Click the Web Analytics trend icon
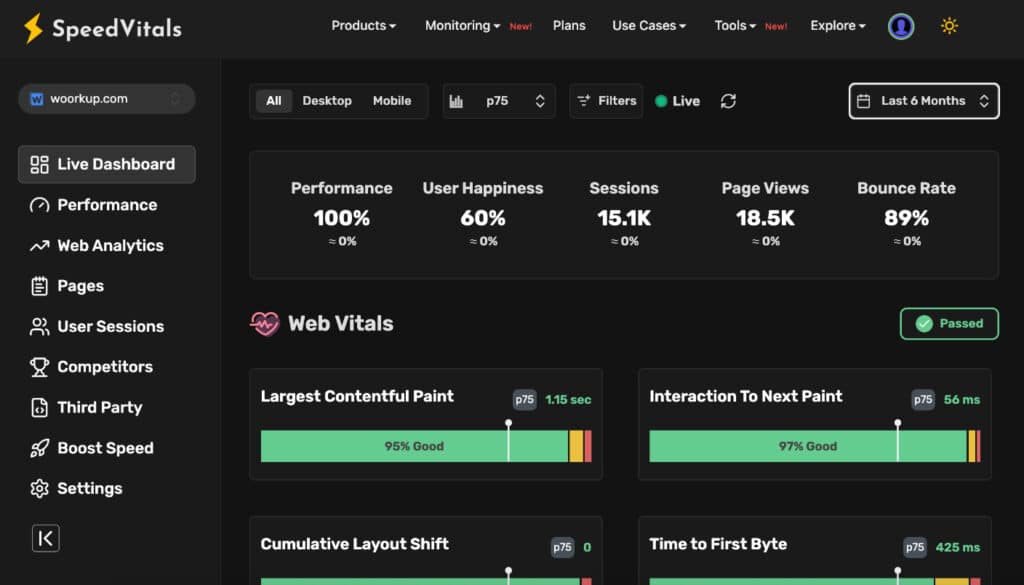Screen dimensions: 1024x585 click(x=39, y=246)
